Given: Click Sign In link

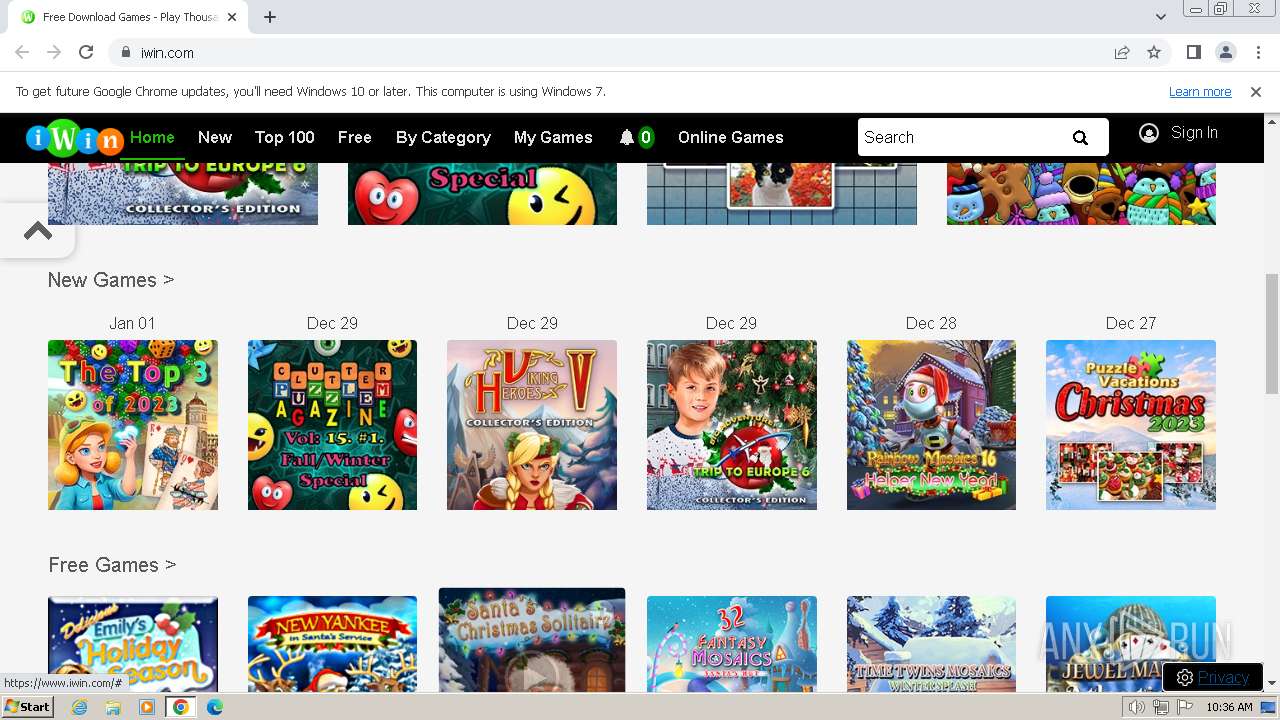Looking at the screenshot, I should [x=1194, y=133].
